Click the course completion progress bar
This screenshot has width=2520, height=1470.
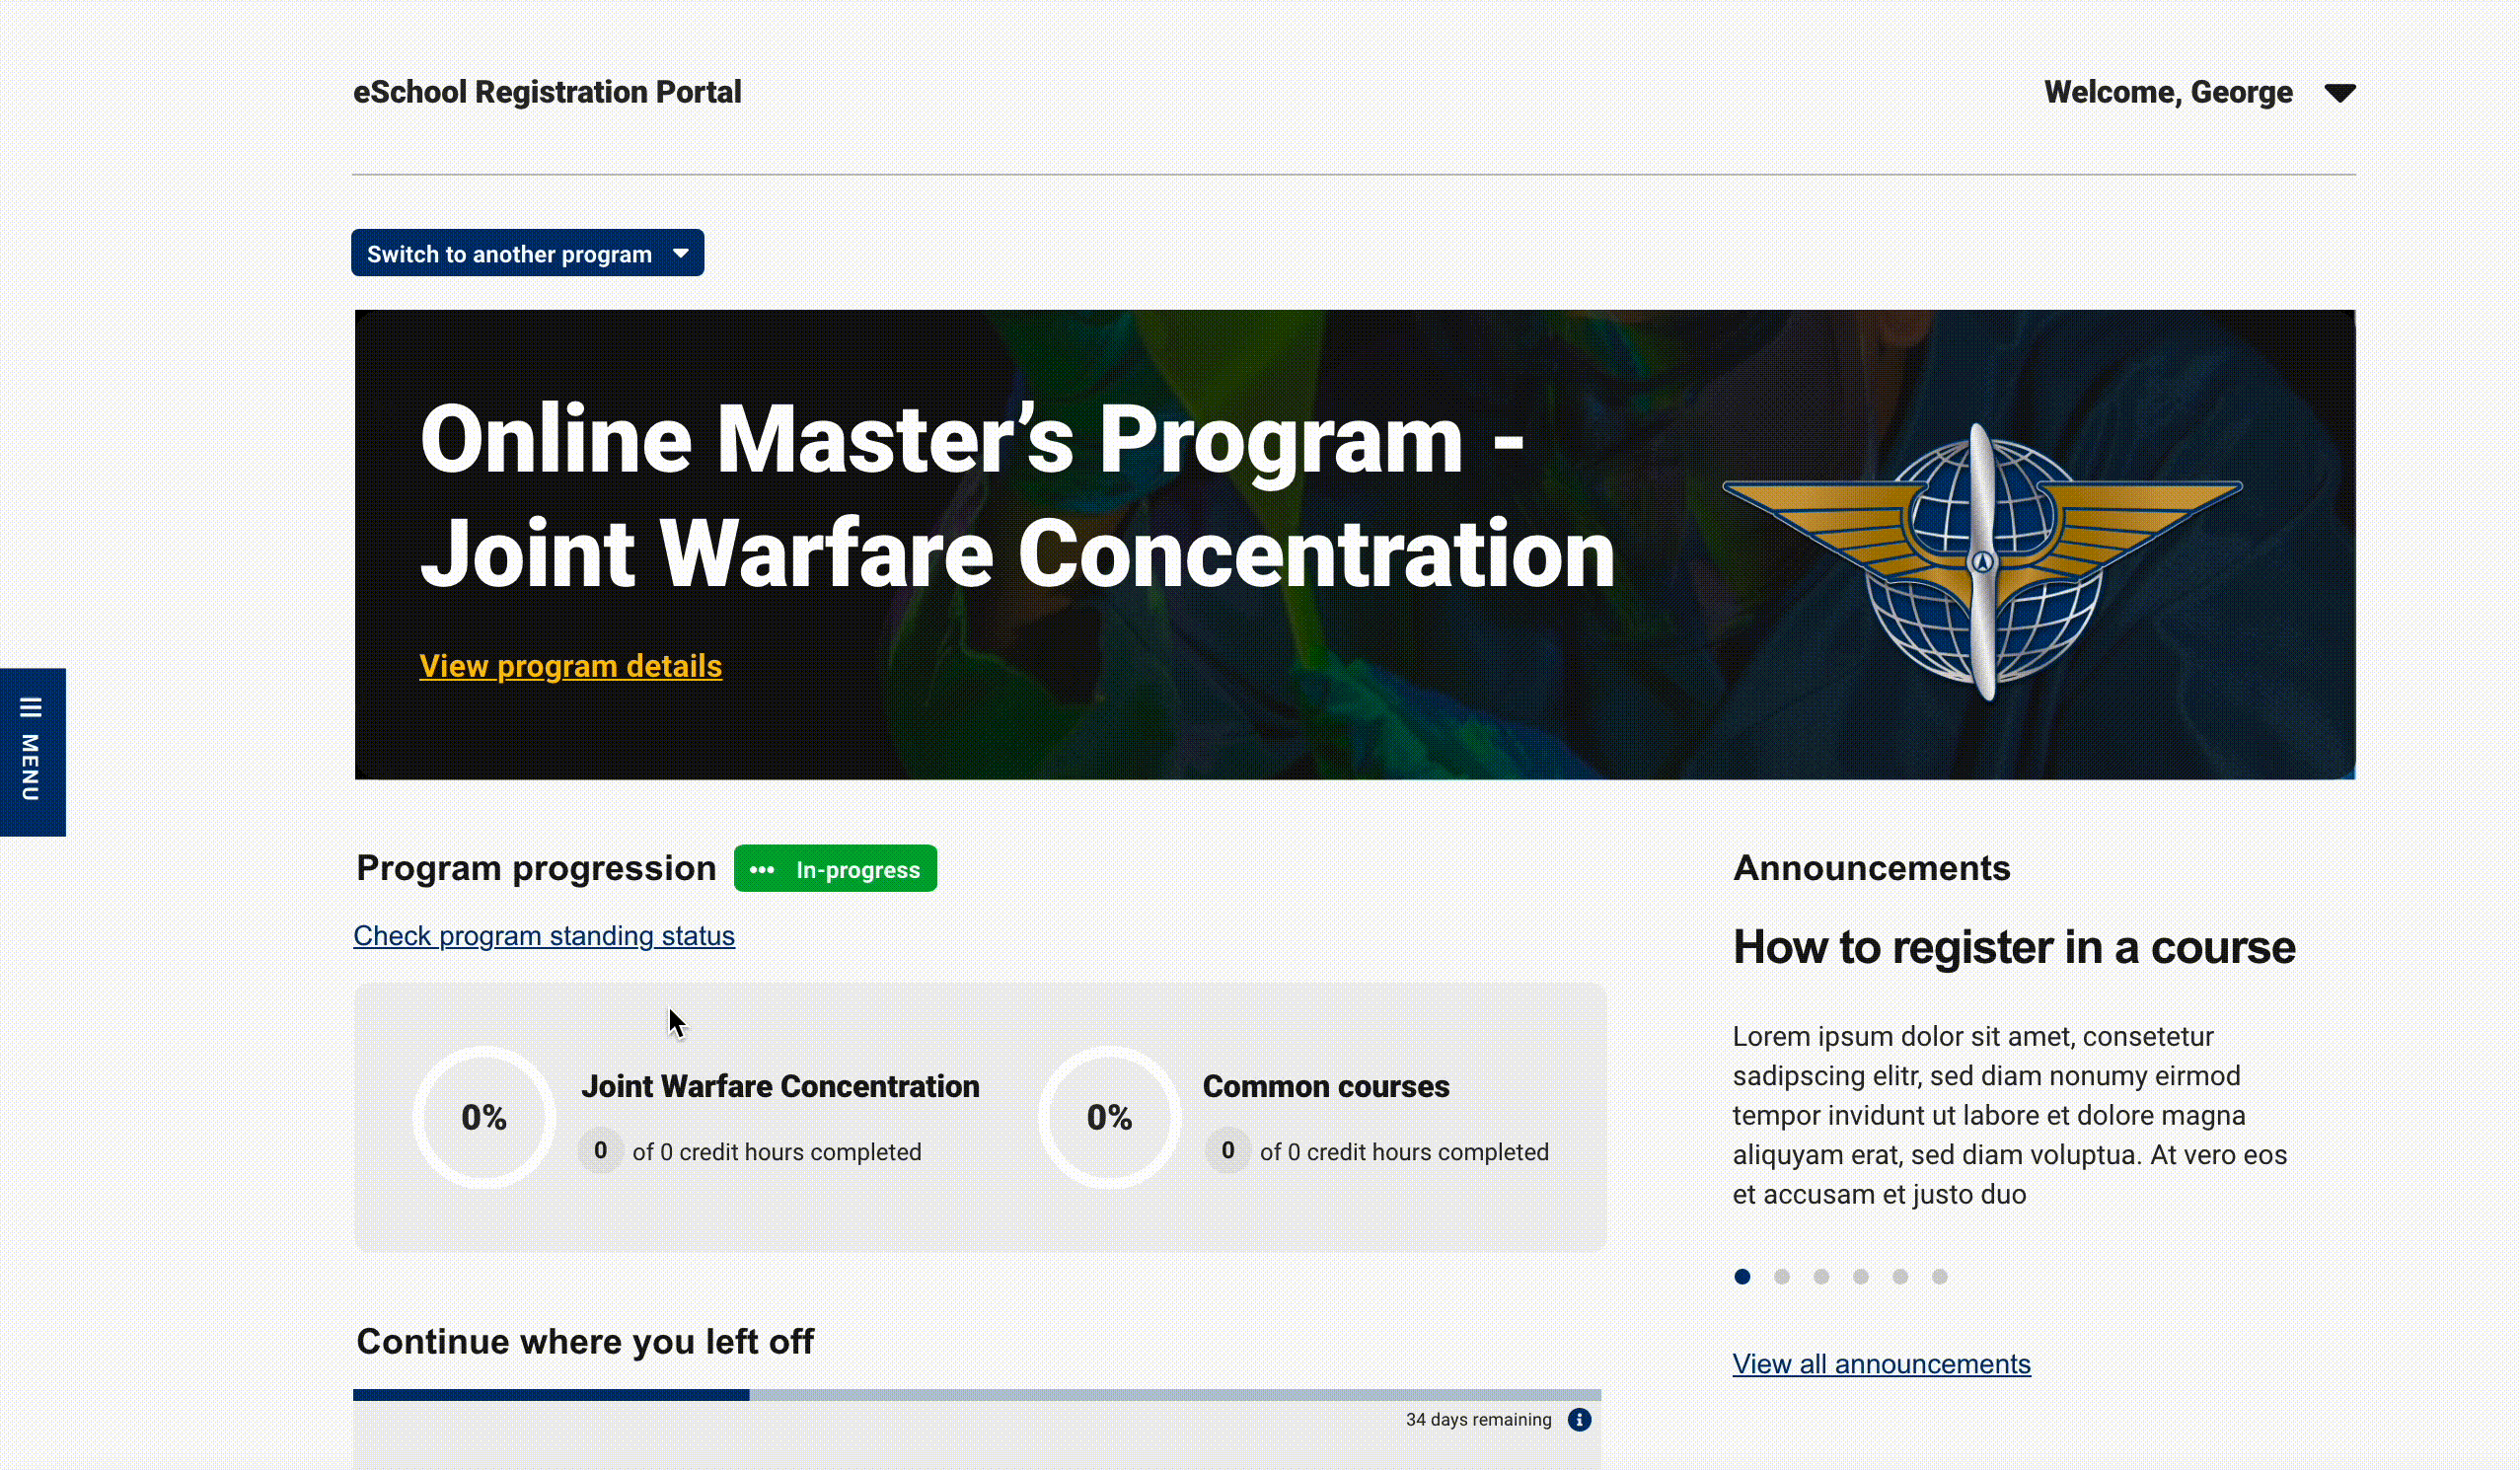(980, 1394)
